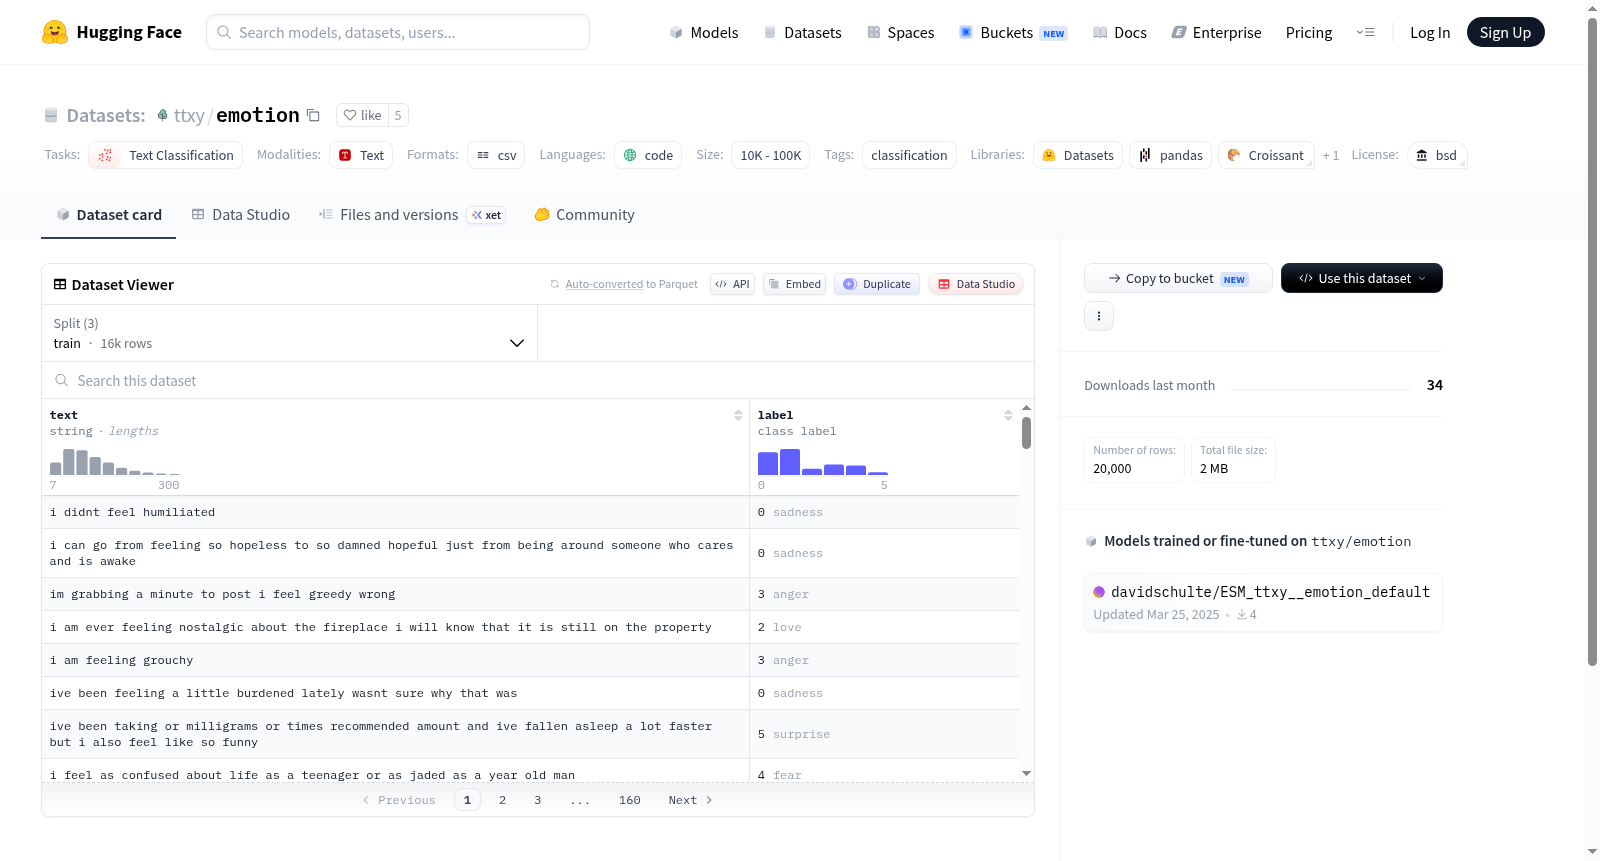Open the ttxy user profile link
This screenshot has height=861, width=1600.
point(189,115)
